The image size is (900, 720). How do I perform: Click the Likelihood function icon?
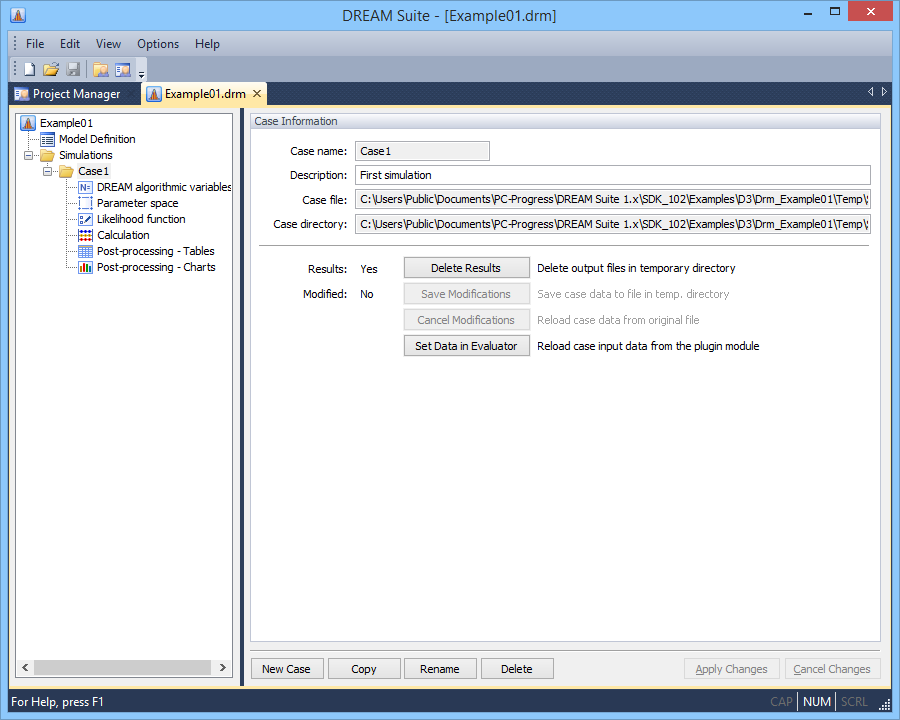pos(85,219)
